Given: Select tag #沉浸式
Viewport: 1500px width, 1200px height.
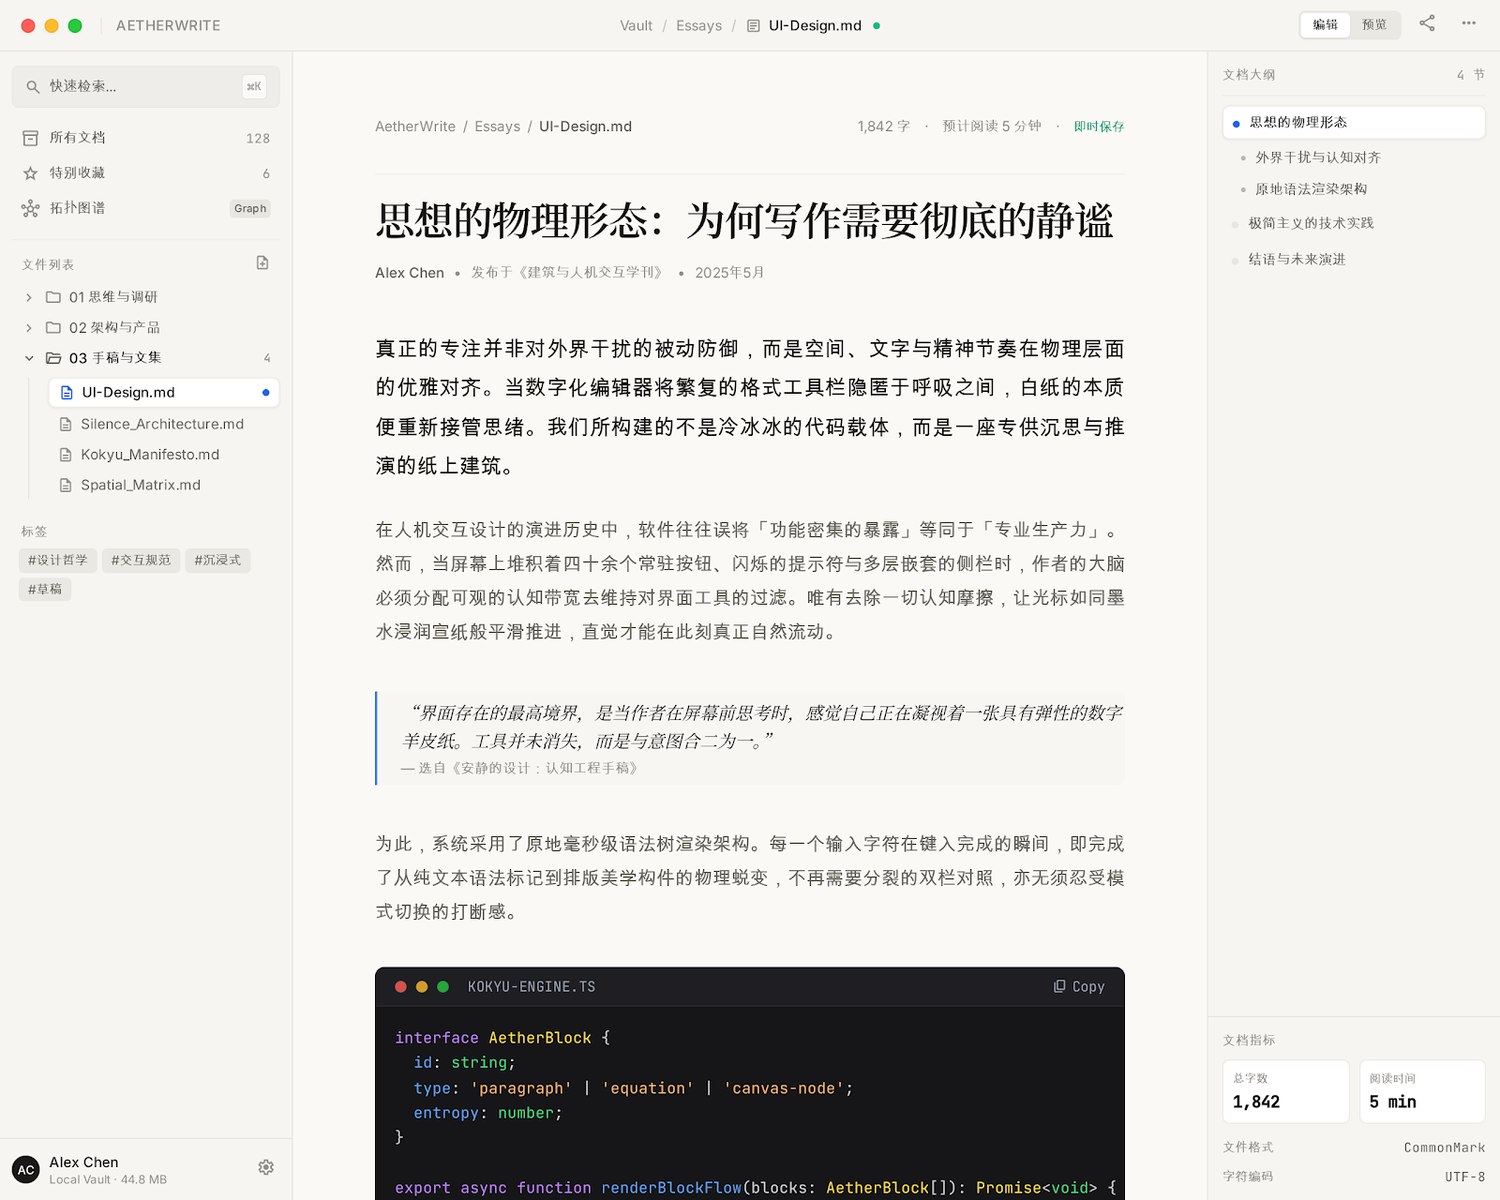Looking at the screenshot, I should [x=218, y=560].
